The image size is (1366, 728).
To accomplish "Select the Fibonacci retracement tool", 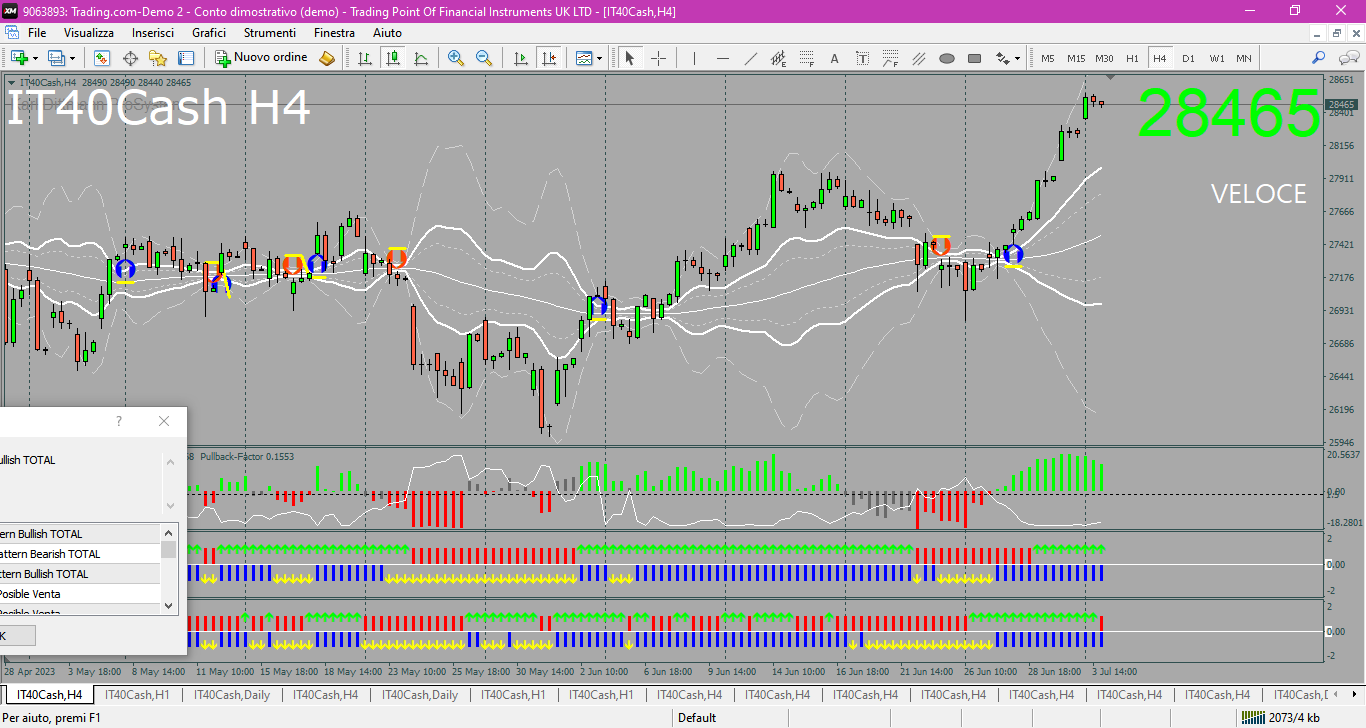I will (x=806, y=58).
